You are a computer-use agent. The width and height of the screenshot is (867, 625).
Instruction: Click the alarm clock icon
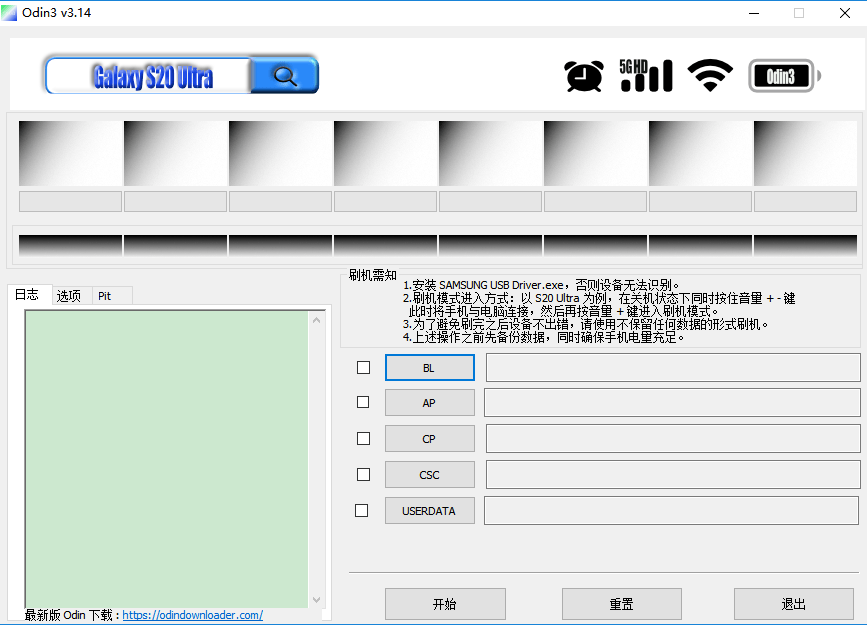[583, 74]
